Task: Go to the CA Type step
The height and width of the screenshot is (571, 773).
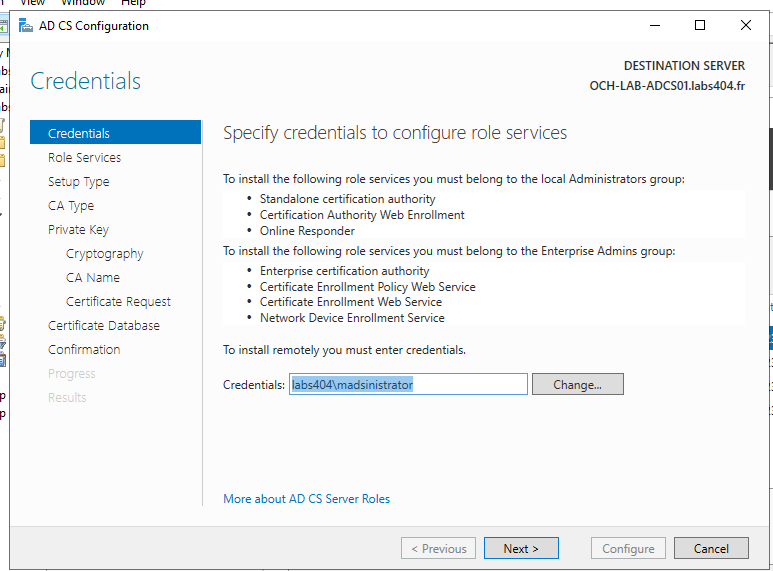Action: (70, 206)
